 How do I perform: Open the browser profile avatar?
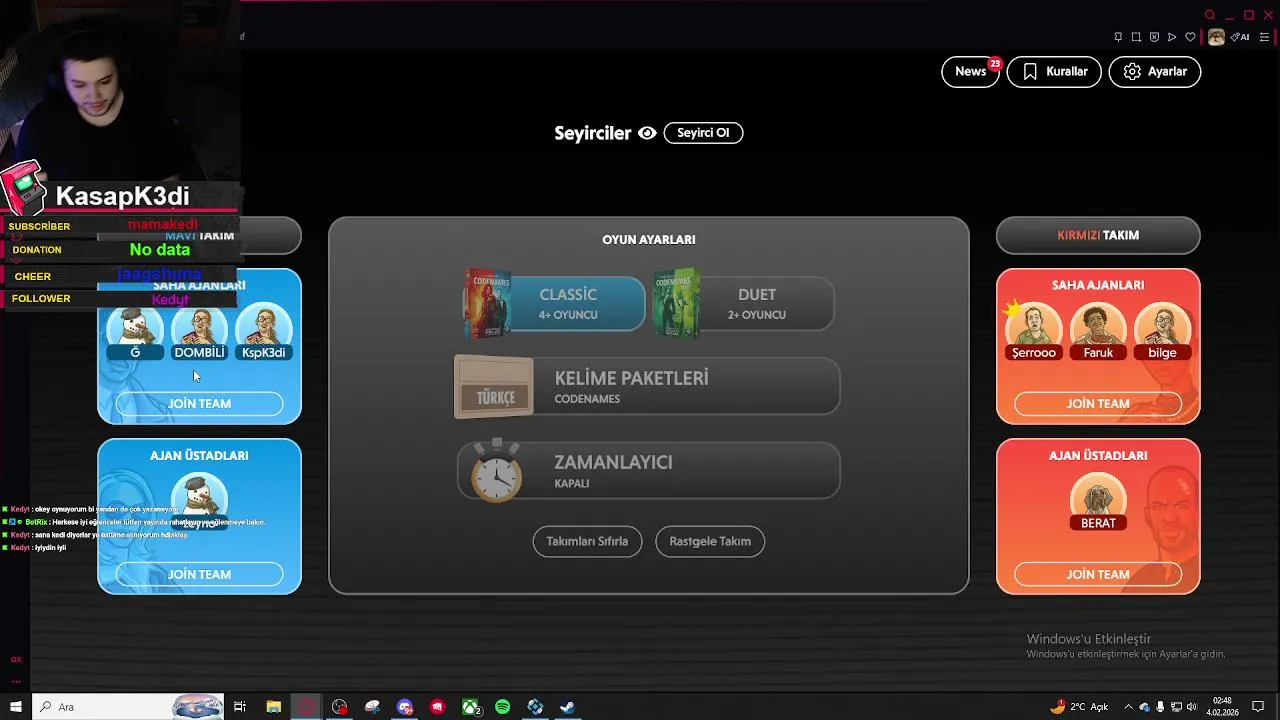[x=1216, y=37]
